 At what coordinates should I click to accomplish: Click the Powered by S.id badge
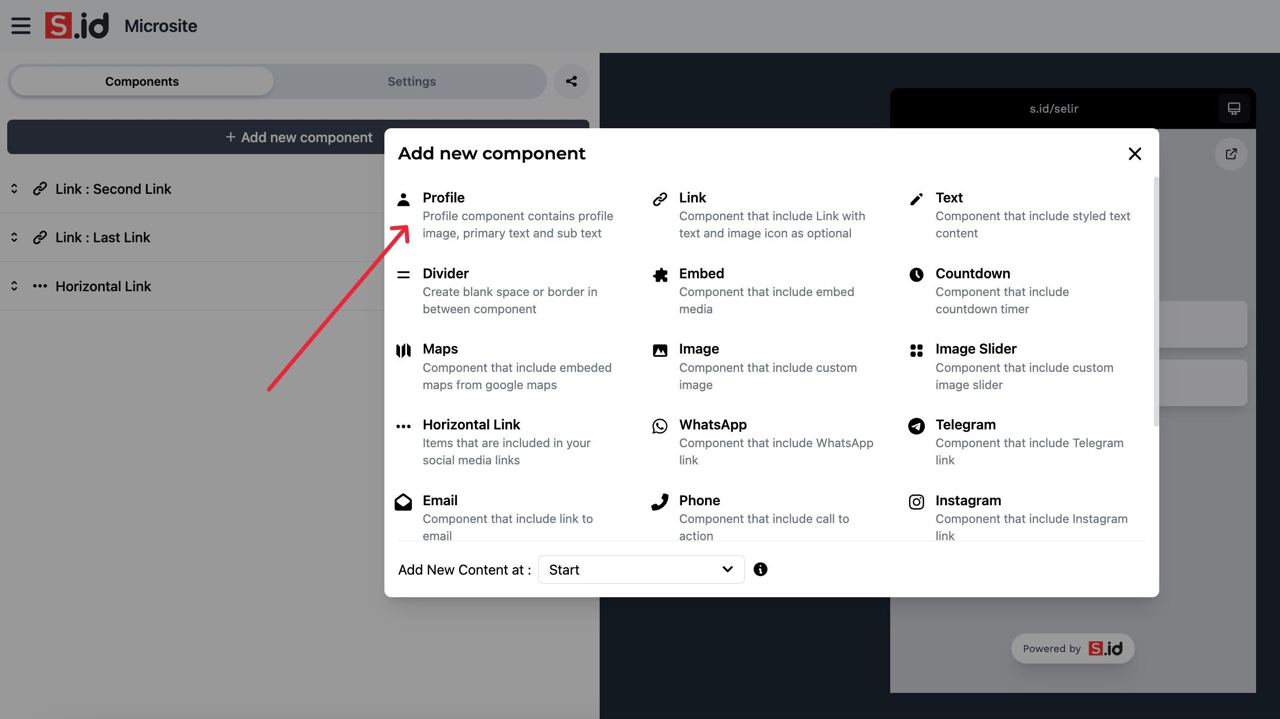1072,648
